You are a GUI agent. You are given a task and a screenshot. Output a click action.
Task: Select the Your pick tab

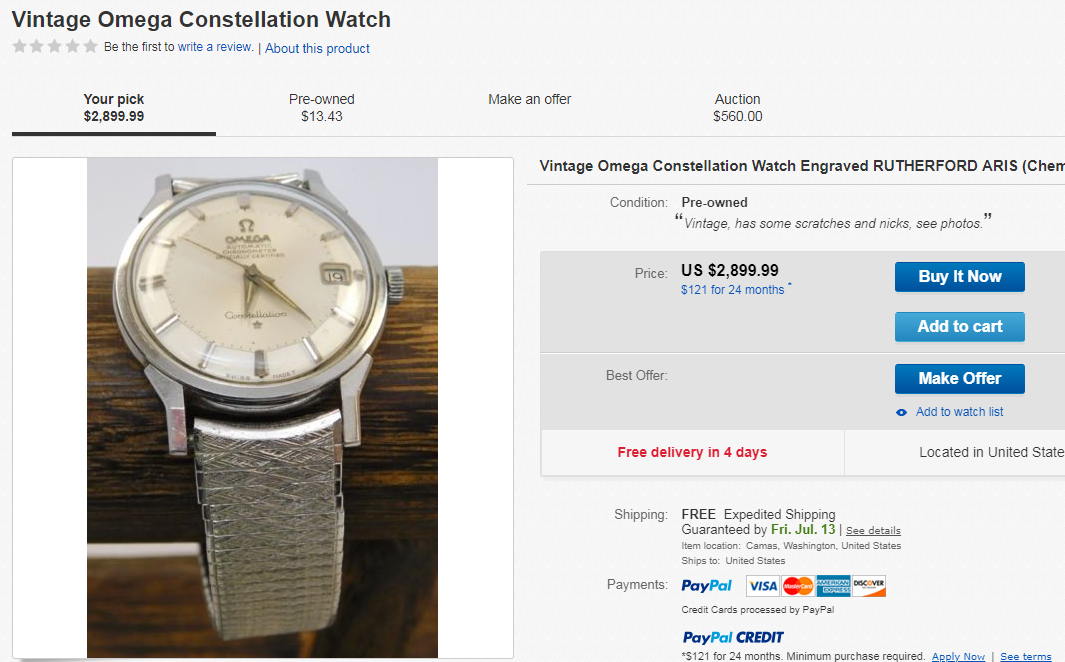pyautogui.click(x=114, y=107)
